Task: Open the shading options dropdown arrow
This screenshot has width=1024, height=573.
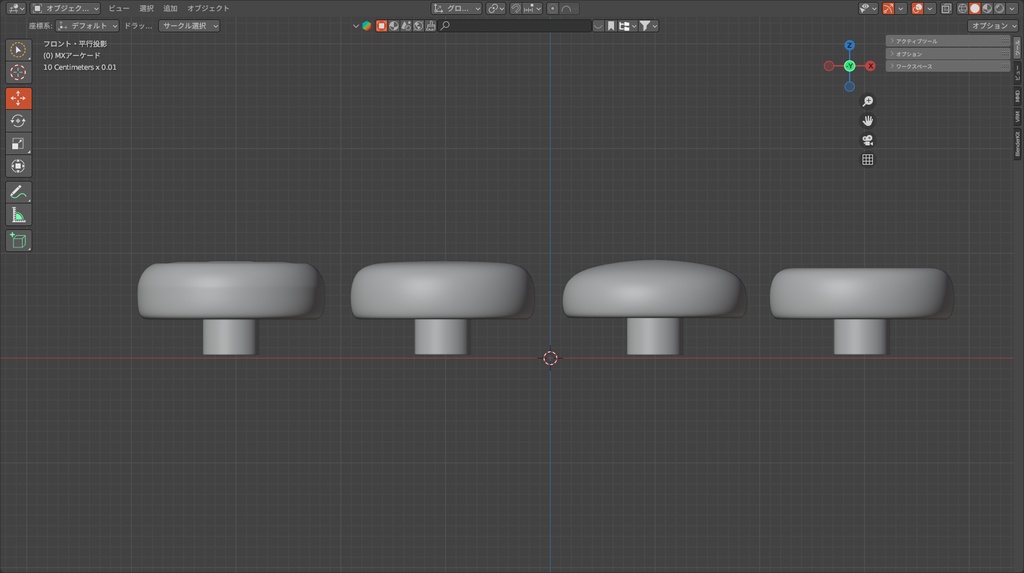Action: [1012, 8]
